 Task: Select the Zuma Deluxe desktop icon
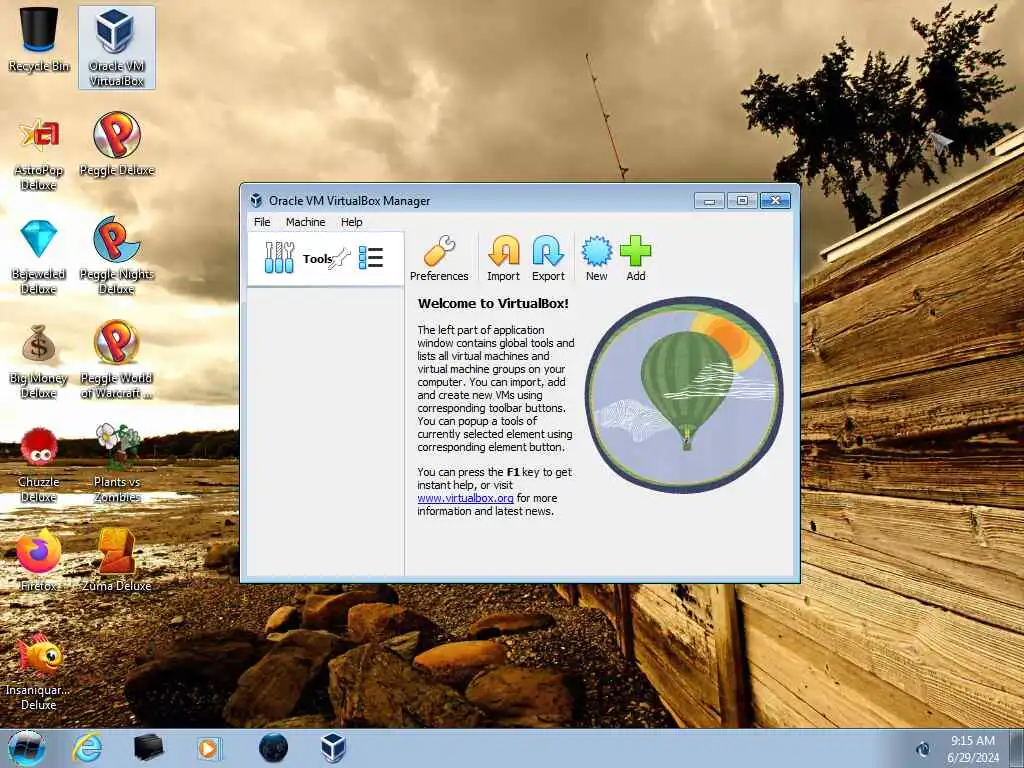(116, 561)
